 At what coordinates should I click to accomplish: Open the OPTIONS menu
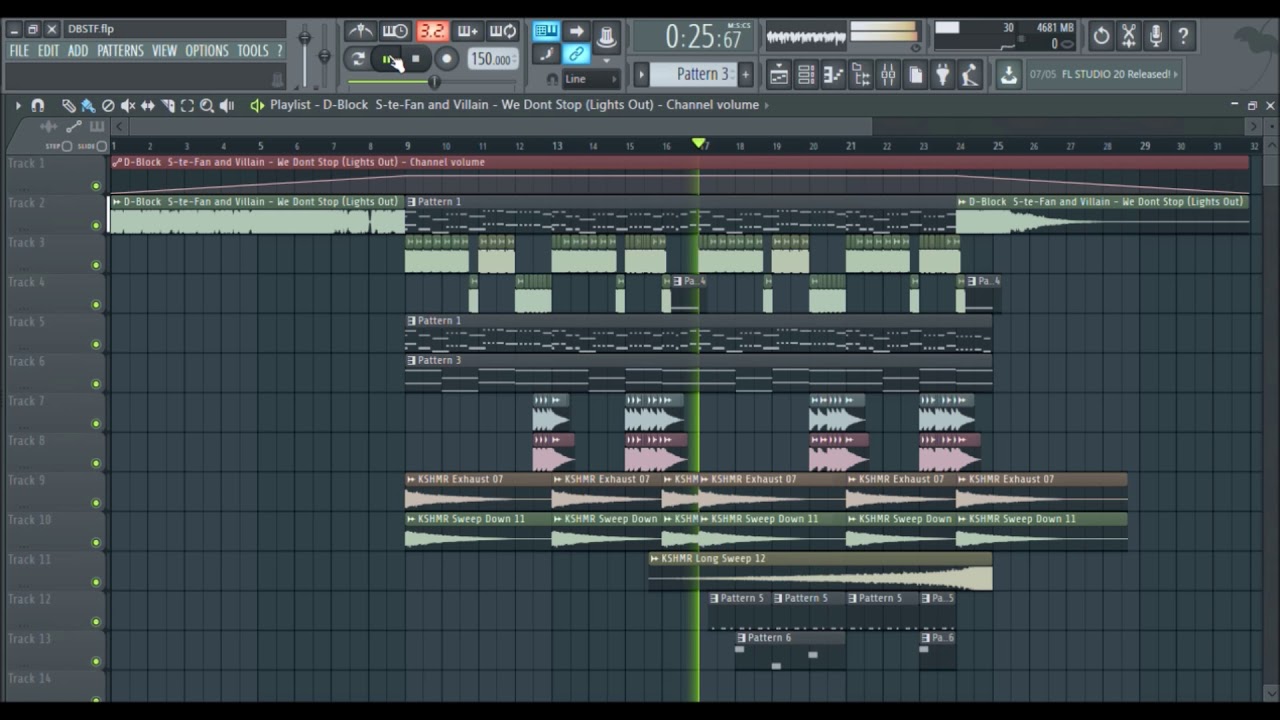coord(207,51)
